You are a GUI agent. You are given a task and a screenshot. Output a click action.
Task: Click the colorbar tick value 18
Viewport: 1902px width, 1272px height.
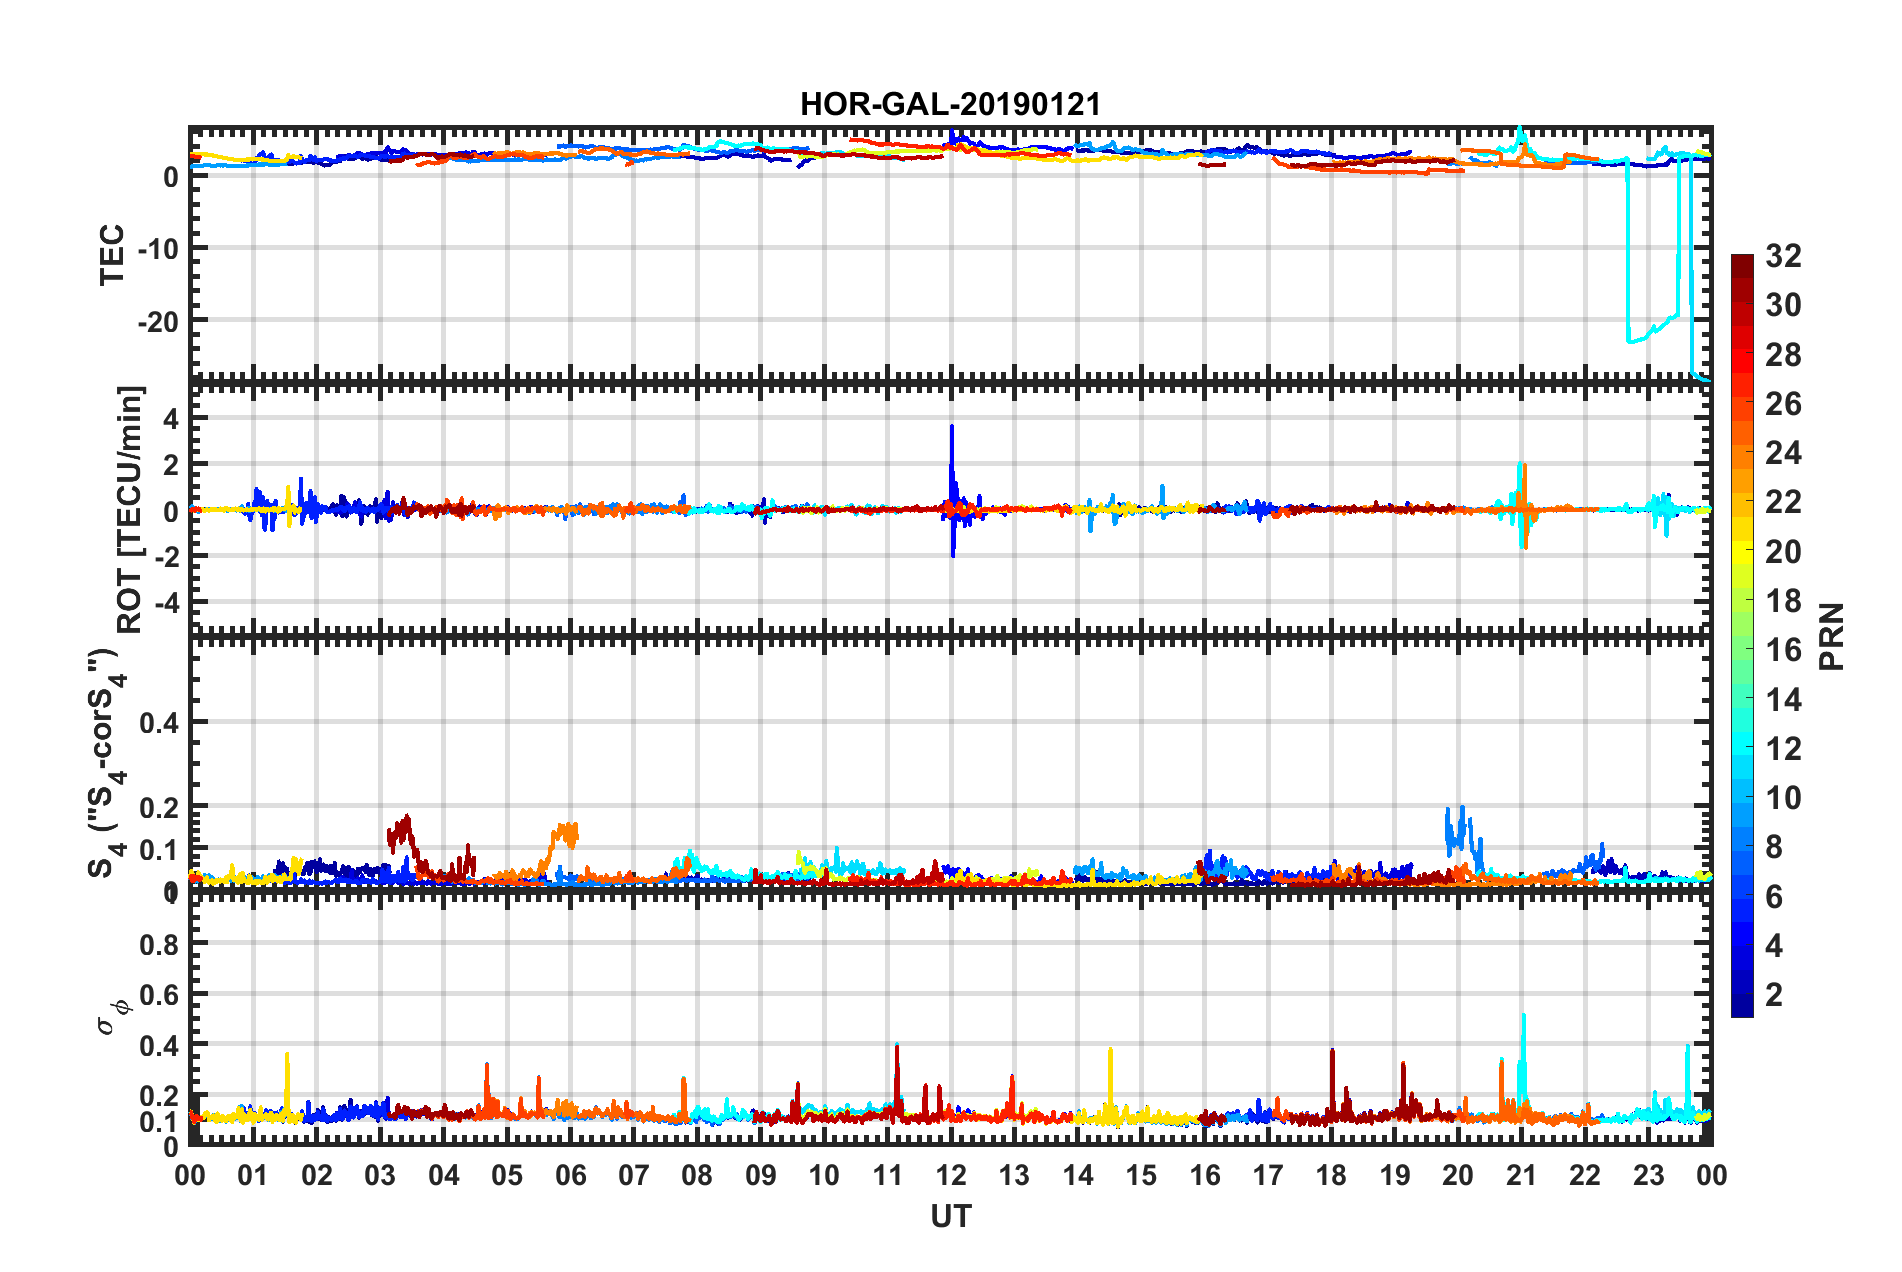click(1783, 601)
